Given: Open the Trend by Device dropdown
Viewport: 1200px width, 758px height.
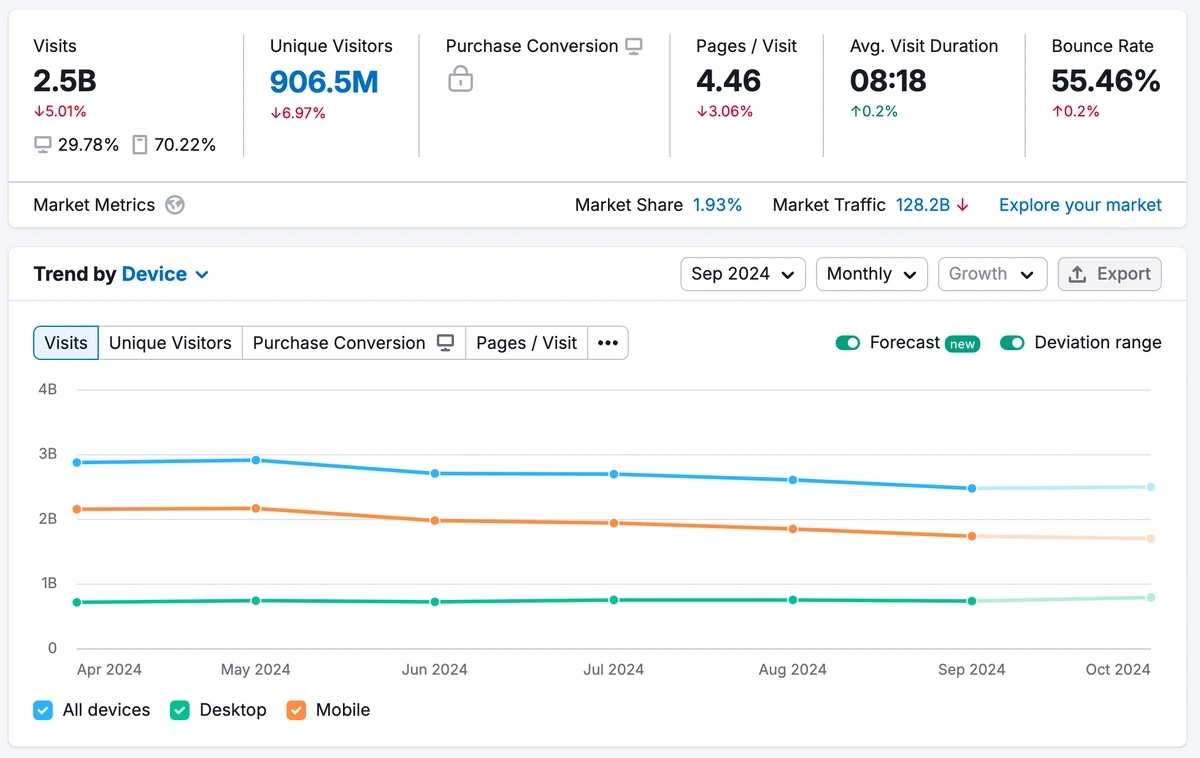Looking at the screenshot, I should pos(165,274).
